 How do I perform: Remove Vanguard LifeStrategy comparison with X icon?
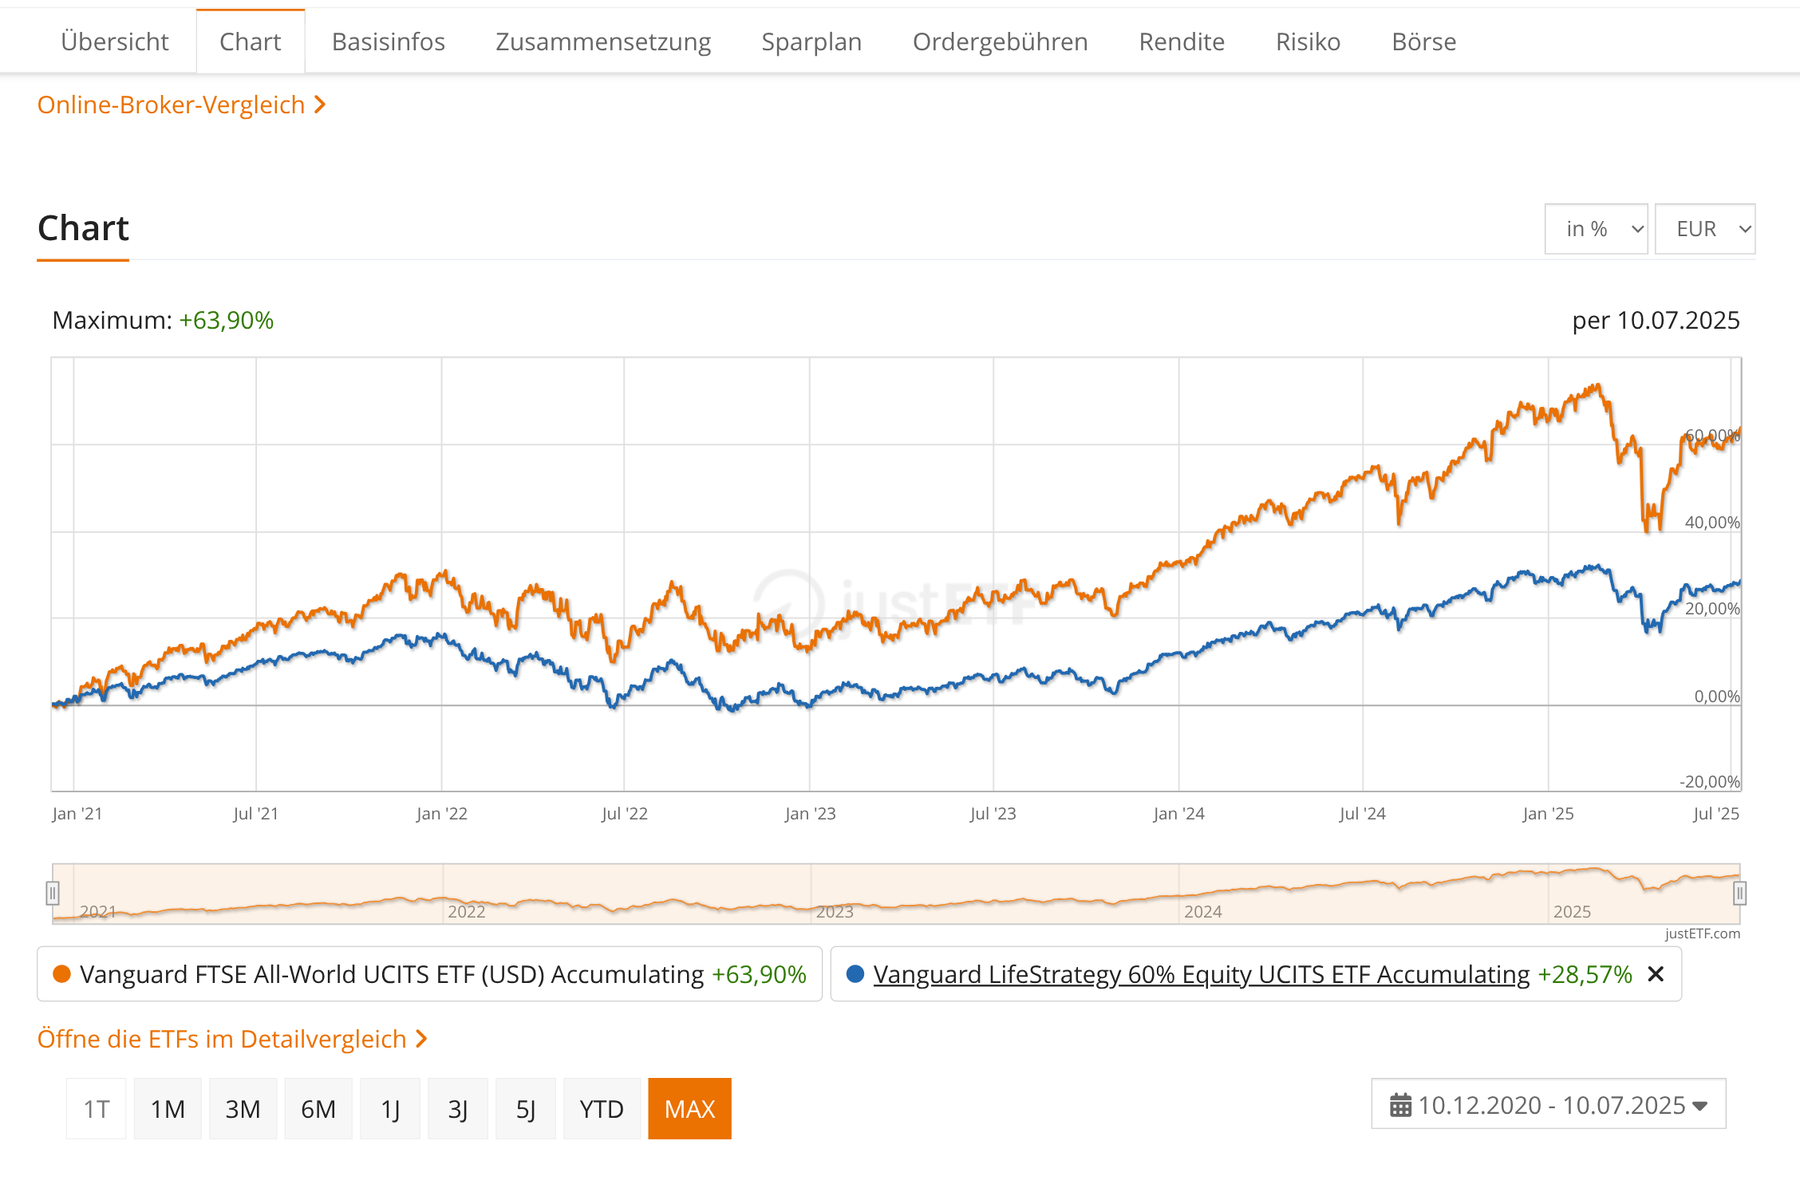click(x=1656, y=974)
